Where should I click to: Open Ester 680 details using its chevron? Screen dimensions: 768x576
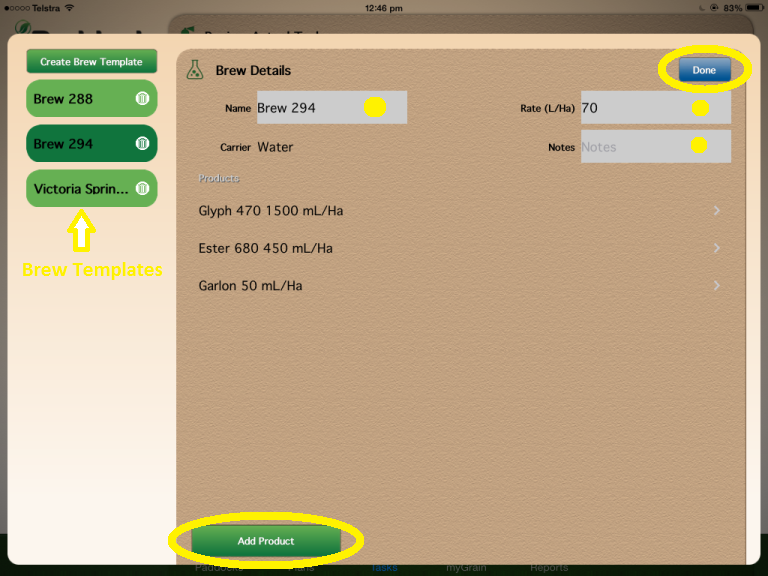point(716,248)
